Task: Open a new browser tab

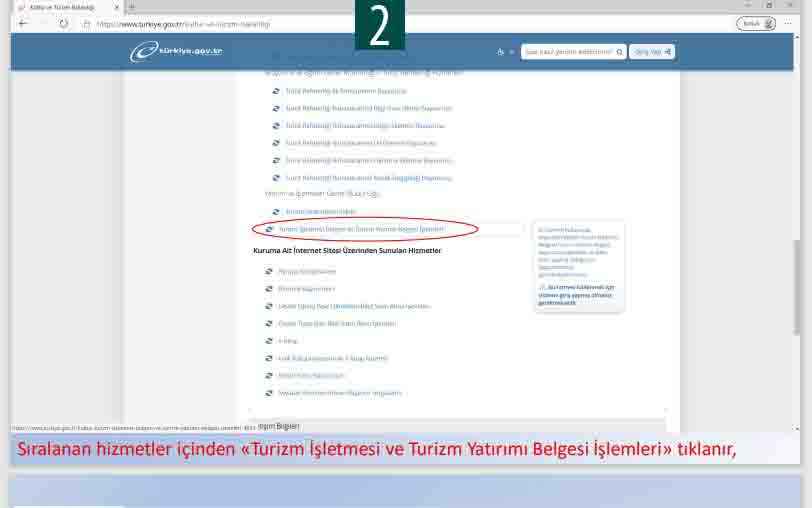Action: click(131, 7)
